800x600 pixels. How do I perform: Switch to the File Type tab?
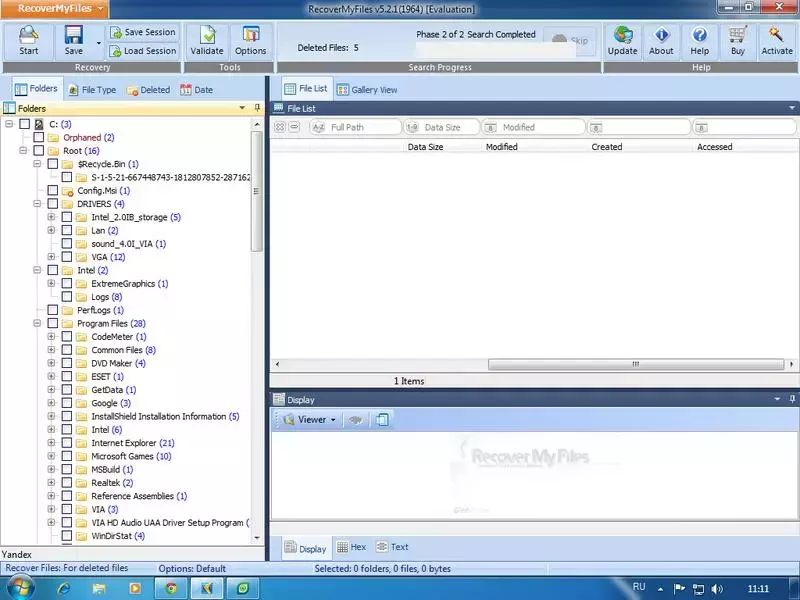point(92,90)
